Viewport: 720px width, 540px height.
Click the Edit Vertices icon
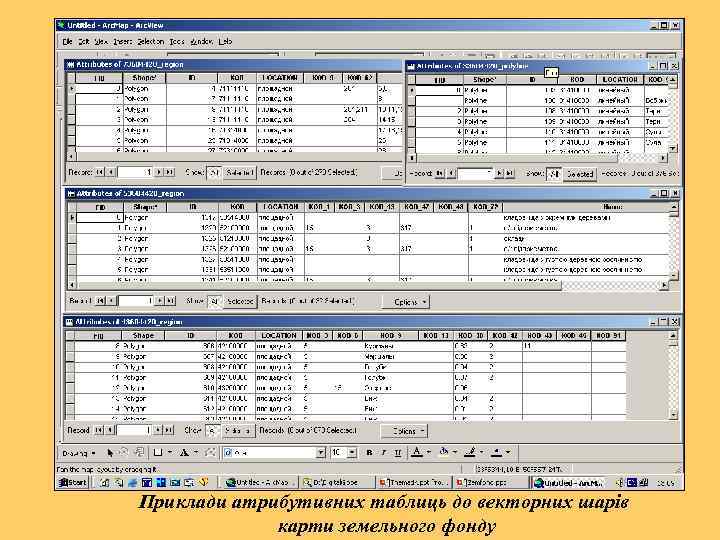[210, 453]
